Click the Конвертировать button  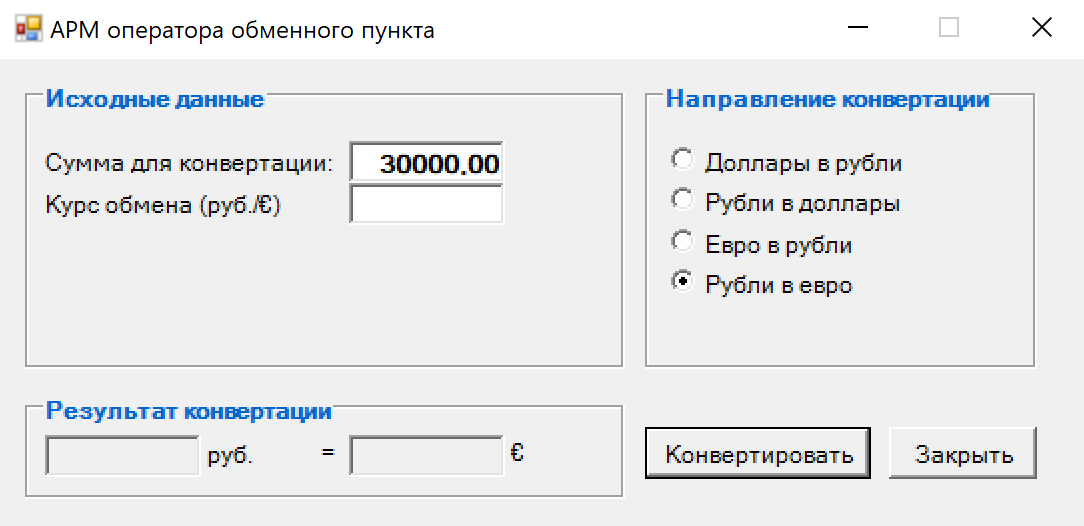(x=758, y=453)
